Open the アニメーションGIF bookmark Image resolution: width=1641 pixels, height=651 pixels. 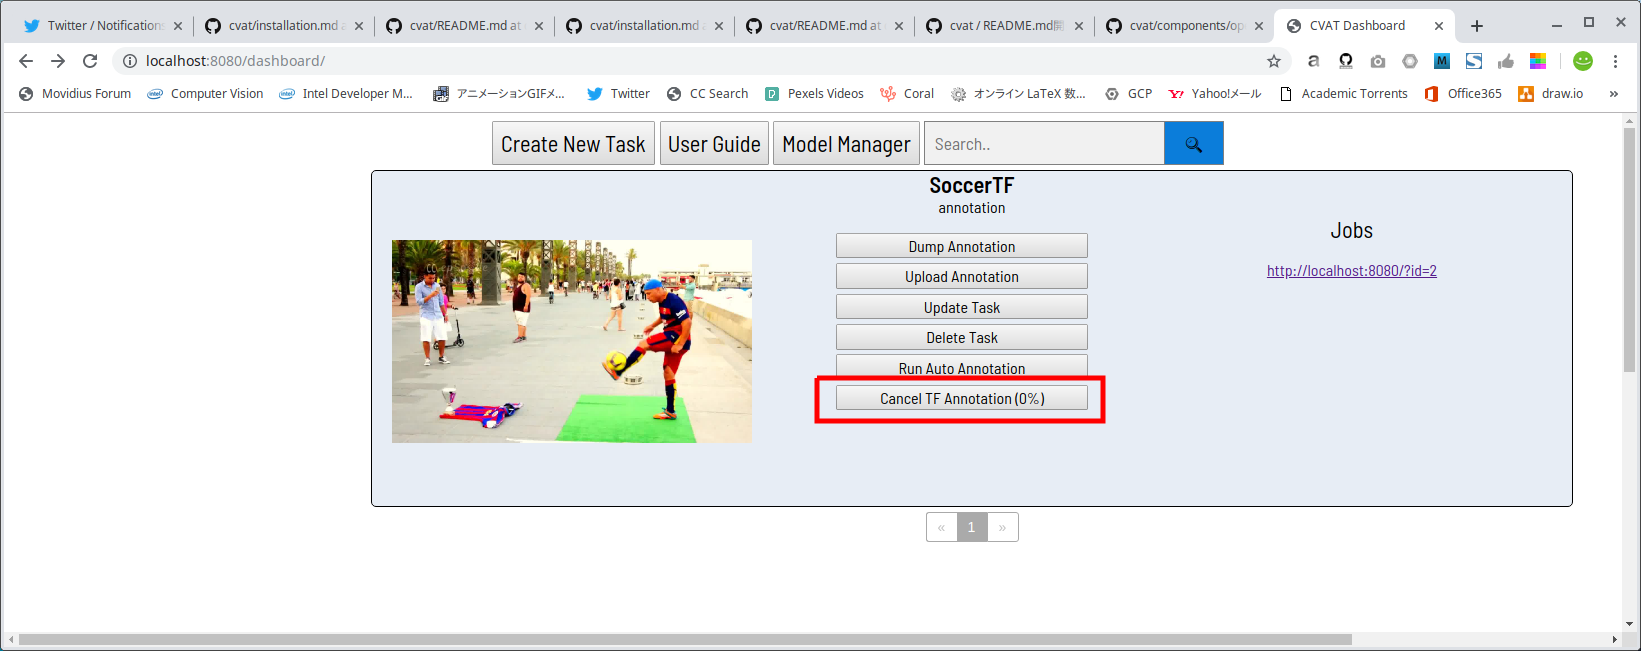click(499, 94)
